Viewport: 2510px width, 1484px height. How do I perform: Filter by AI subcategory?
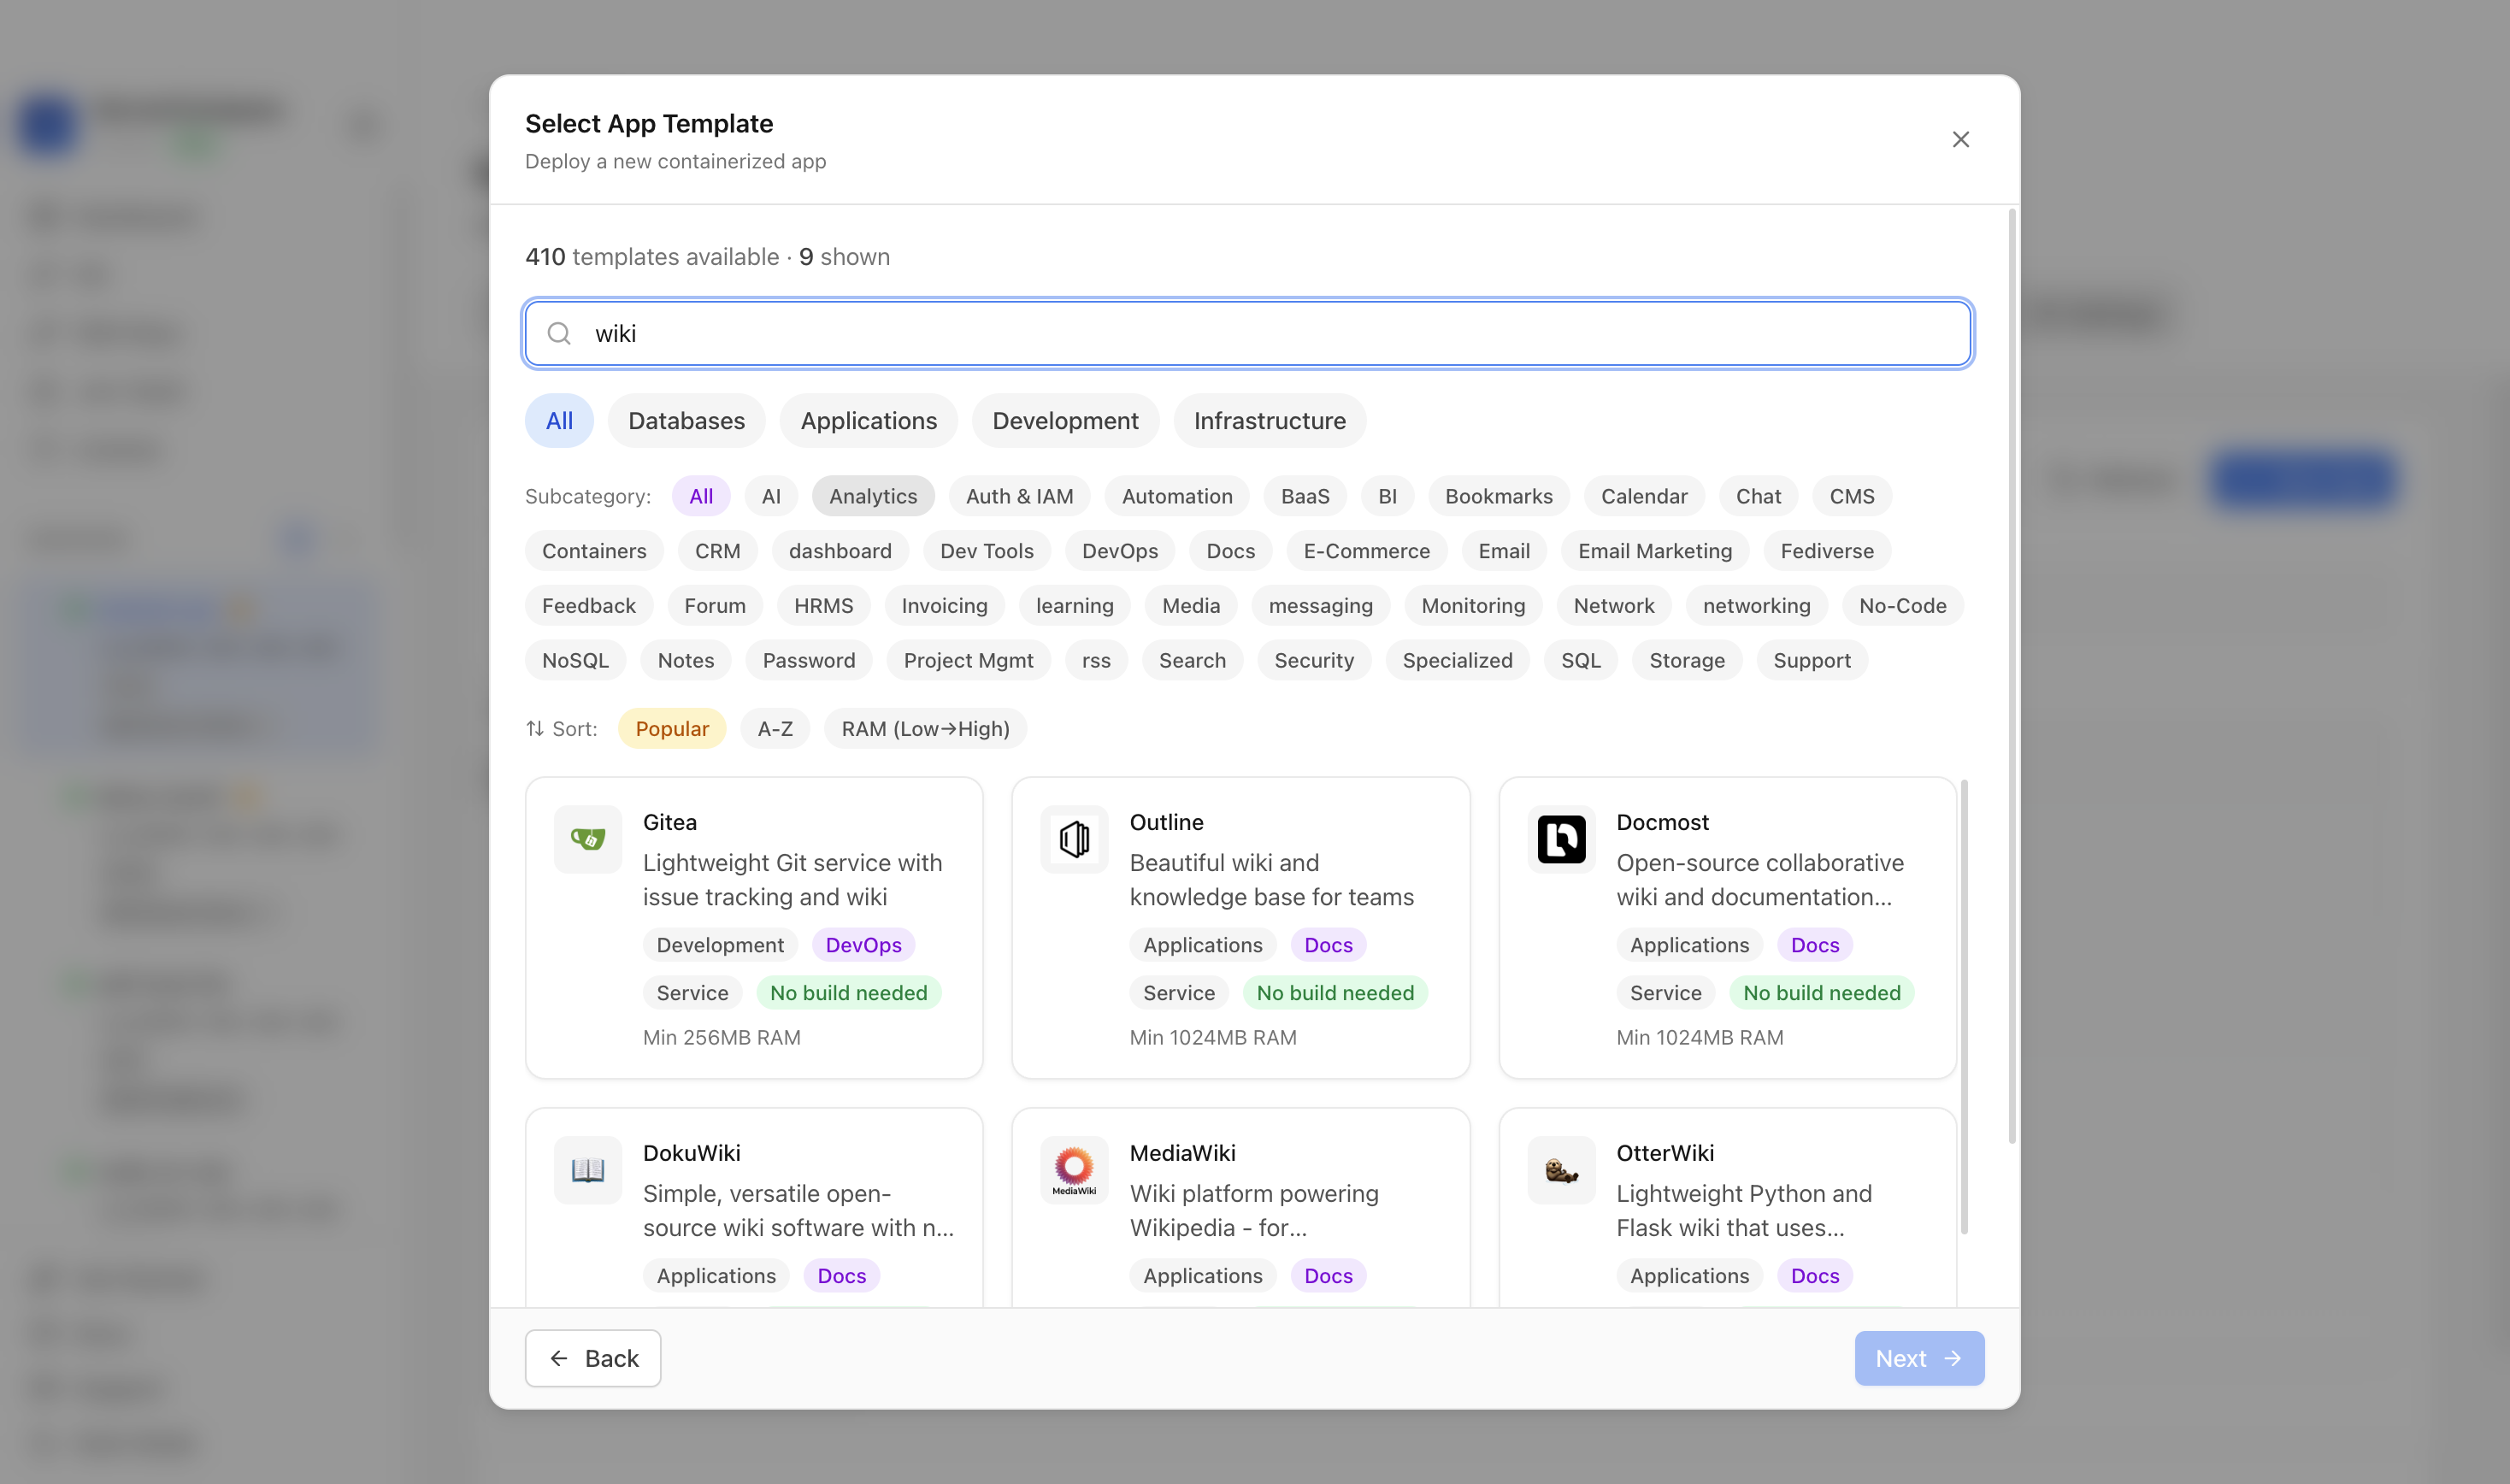coord(771,496)
